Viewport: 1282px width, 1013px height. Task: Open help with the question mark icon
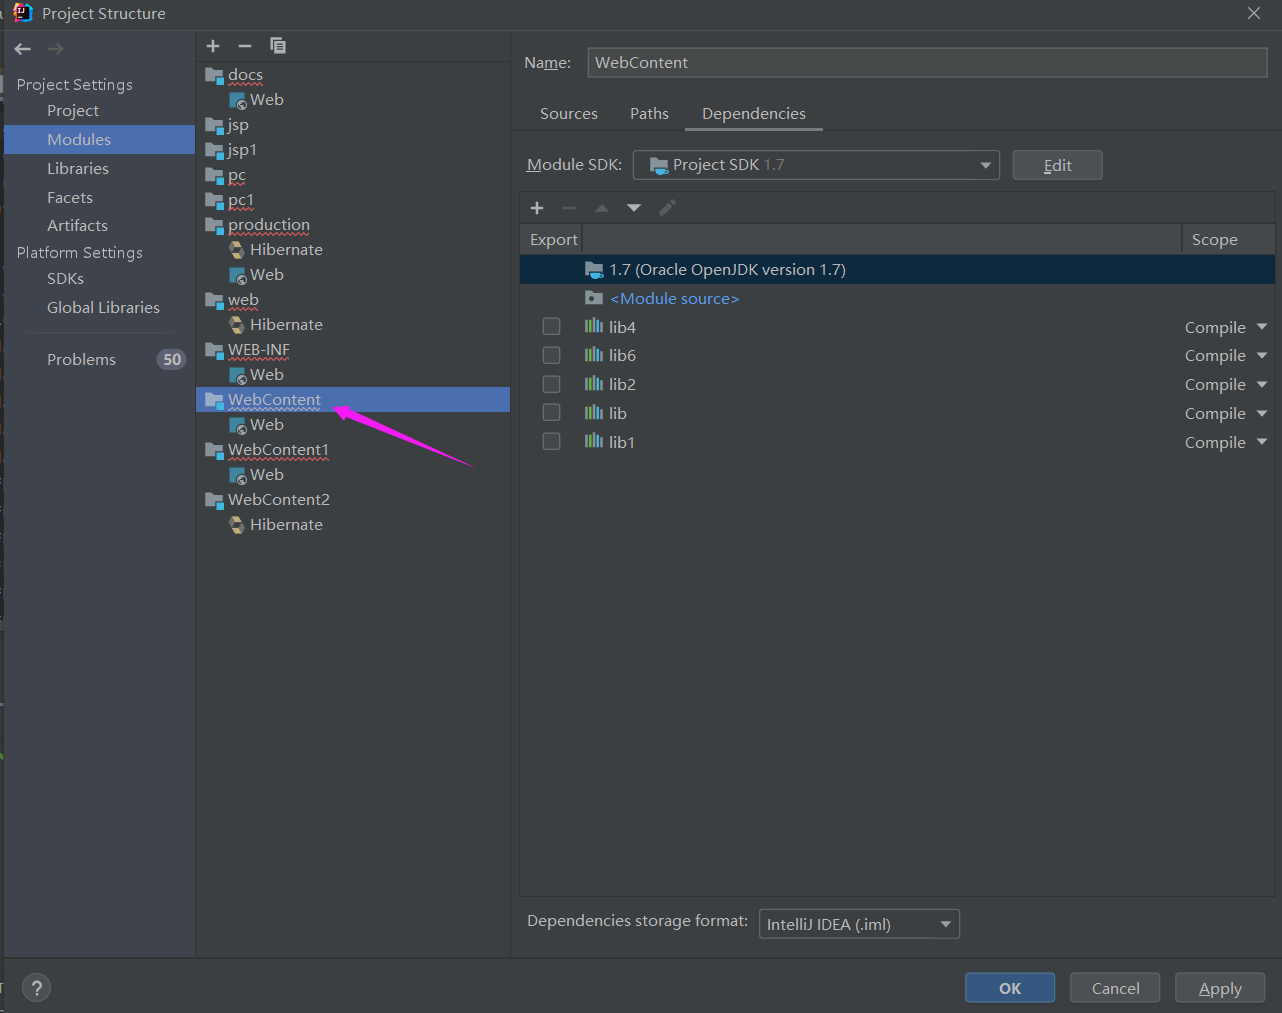pos(37,988)
